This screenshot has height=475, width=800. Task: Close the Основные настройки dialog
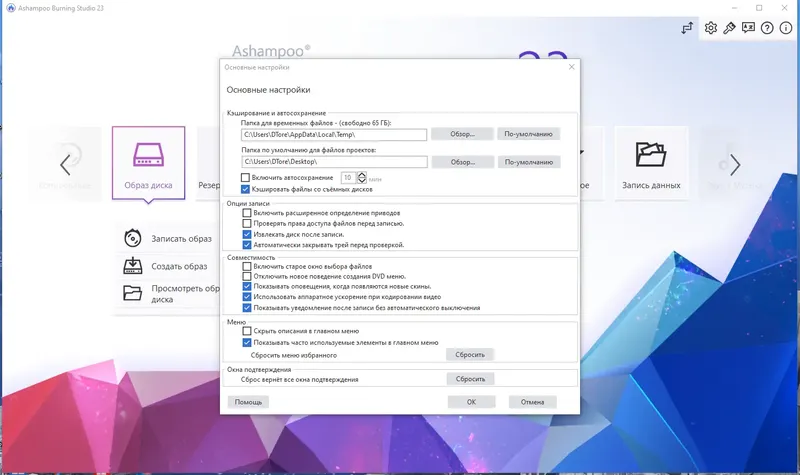(x=571, y=67)
